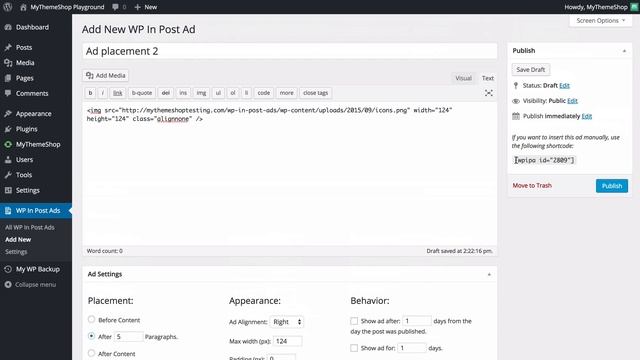Screen dimensions: 640x360
Task: Click the close tags quicktag button
Action: tap(316, 93)
